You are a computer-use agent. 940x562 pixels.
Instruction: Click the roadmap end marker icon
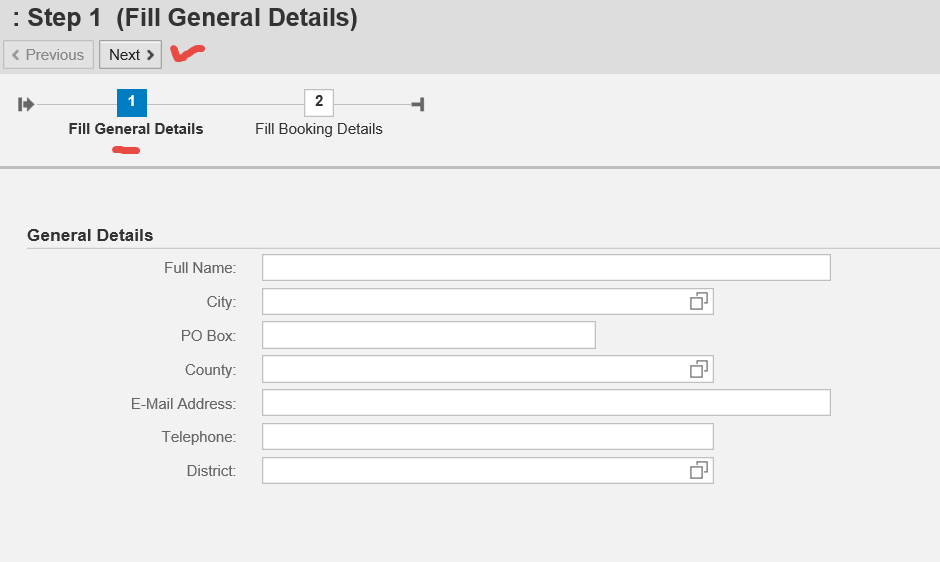click(x=418, y=104)
